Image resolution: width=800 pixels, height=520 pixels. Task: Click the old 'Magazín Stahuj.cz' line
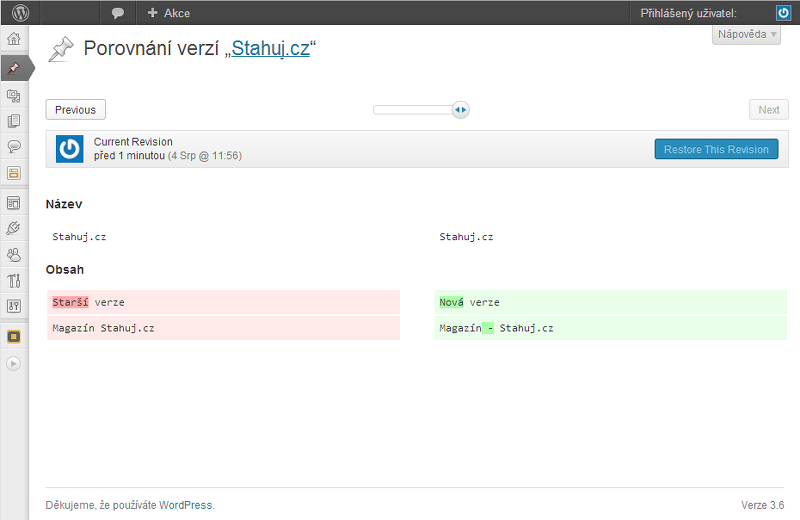[223, 328]
